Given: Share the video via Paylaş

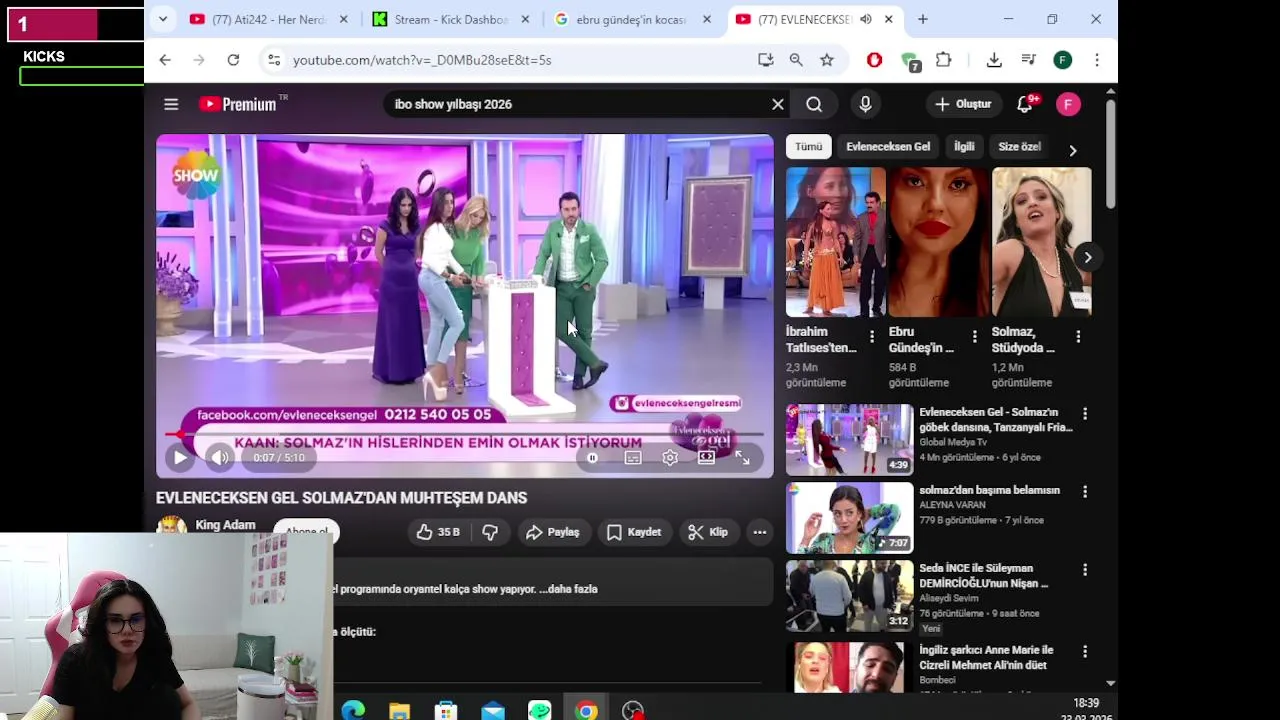Looking at the screenshot, I should pyautogui.click(x=553, y=532).
